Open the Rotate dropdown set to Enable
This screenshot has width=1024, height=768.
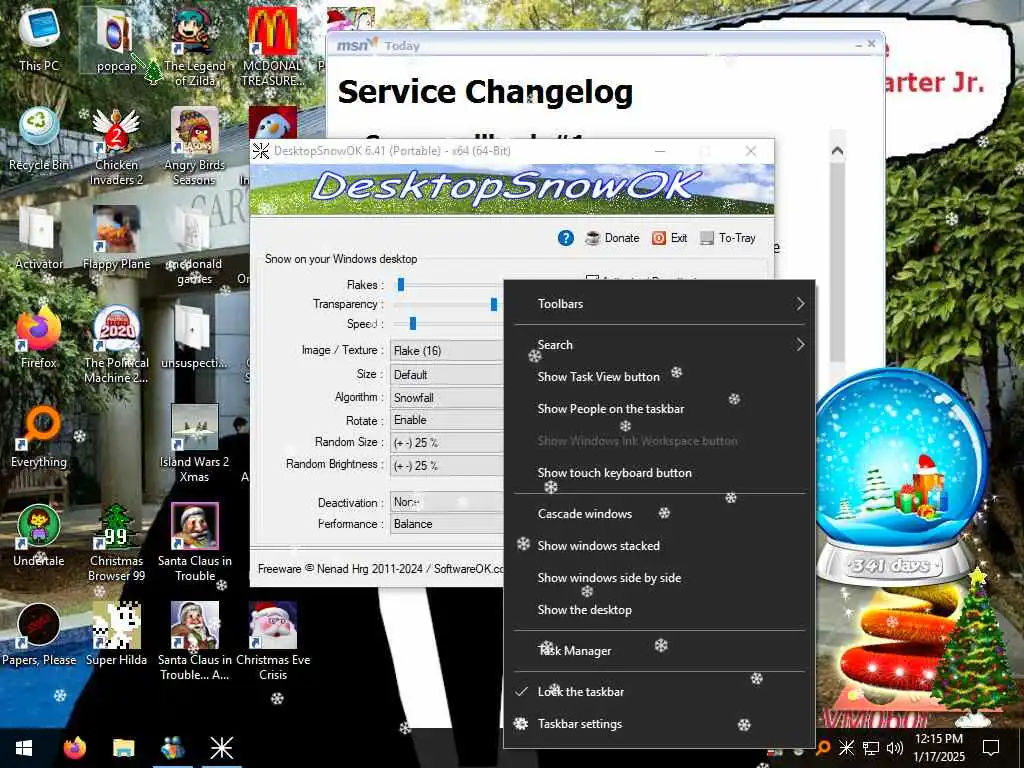tap(447, 420)
